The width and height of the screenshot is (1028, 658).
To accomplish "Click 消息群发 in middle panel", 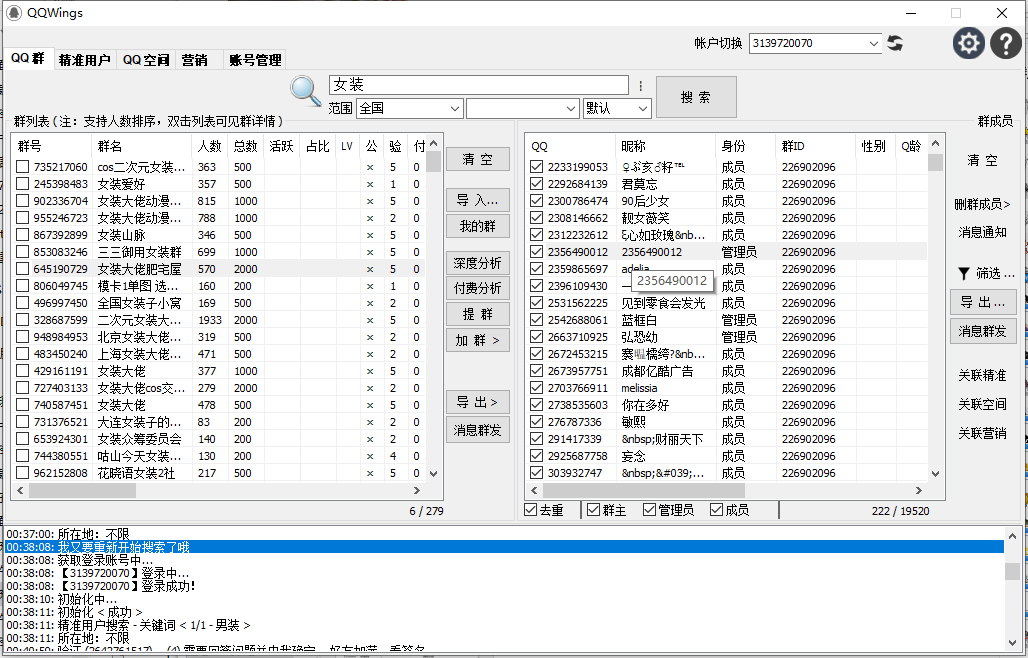I will click(478, 431).
